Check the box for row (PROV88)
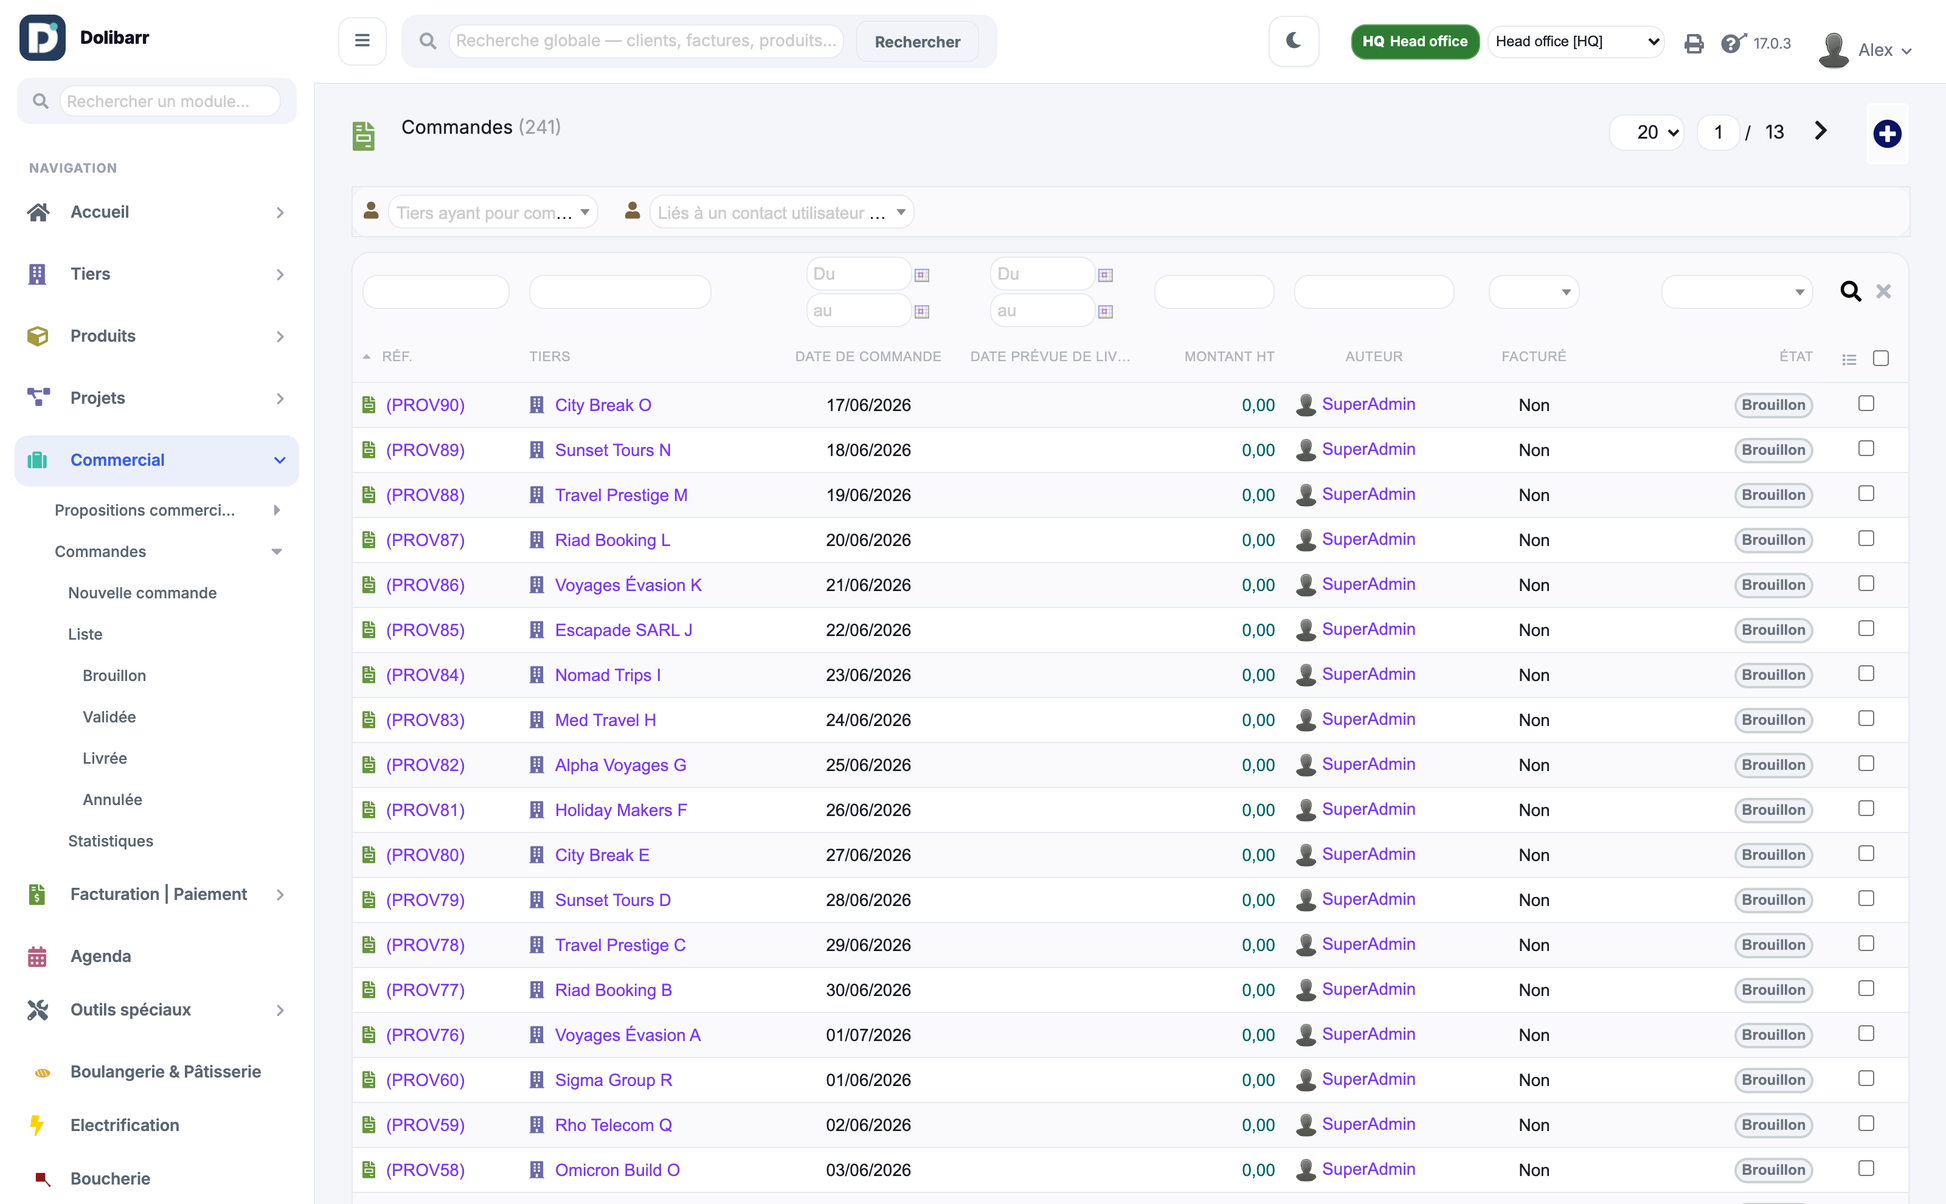This screenshot has height=1204, width=1946. 1866,494
